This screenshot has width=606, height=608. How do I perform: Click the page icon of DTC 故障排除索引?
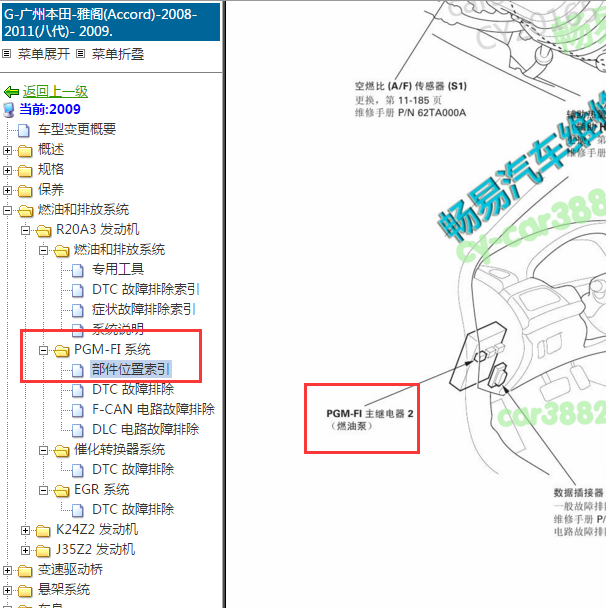(78, 290)
